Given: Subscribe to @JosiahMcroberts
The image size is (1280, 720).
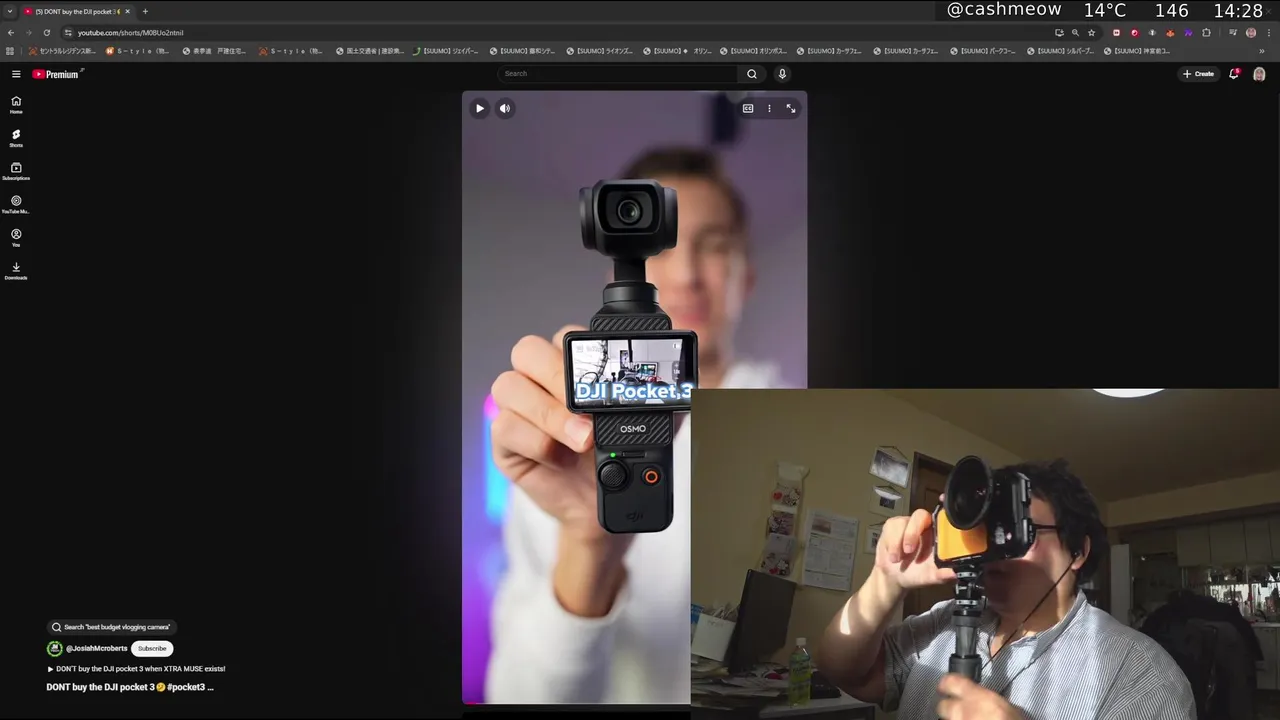Looking at the screenshot, I should [152, 648].
